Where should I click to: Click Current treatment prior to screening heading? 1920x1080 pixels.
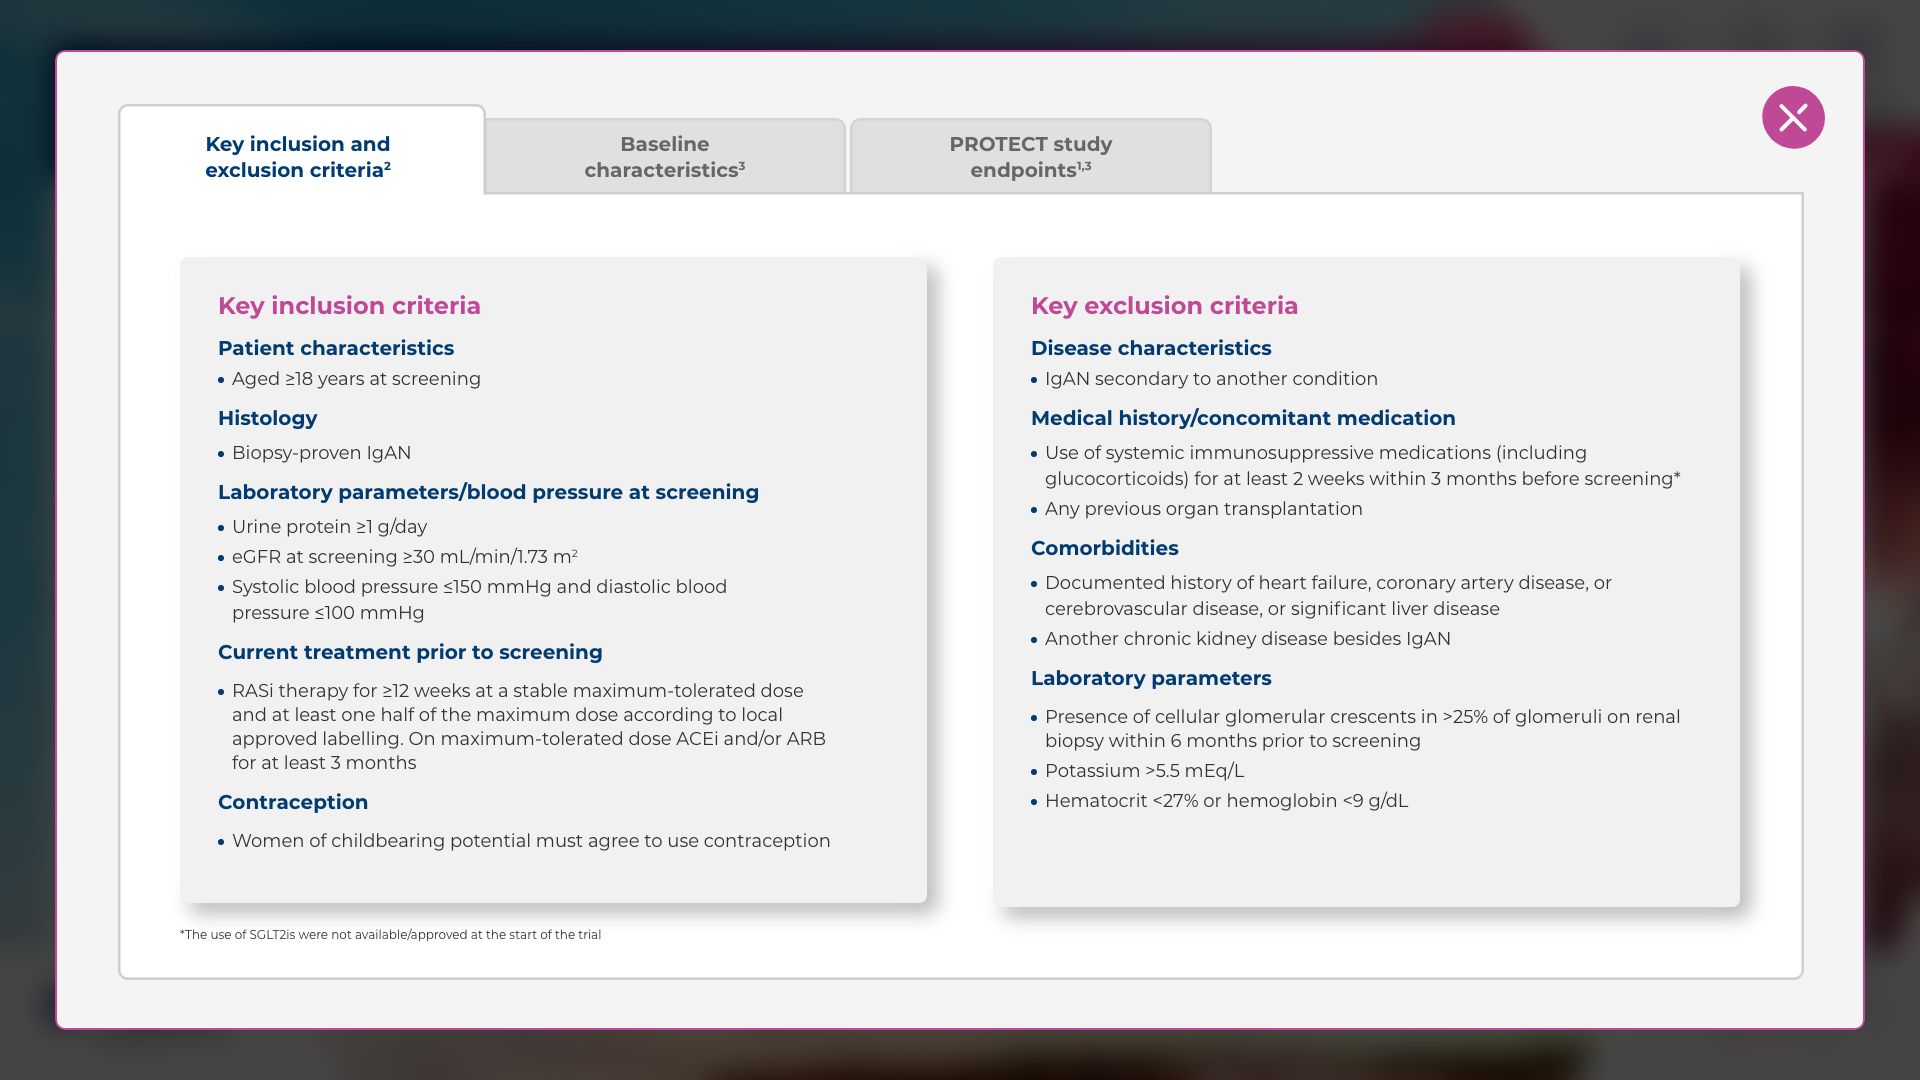click(410, 652)
